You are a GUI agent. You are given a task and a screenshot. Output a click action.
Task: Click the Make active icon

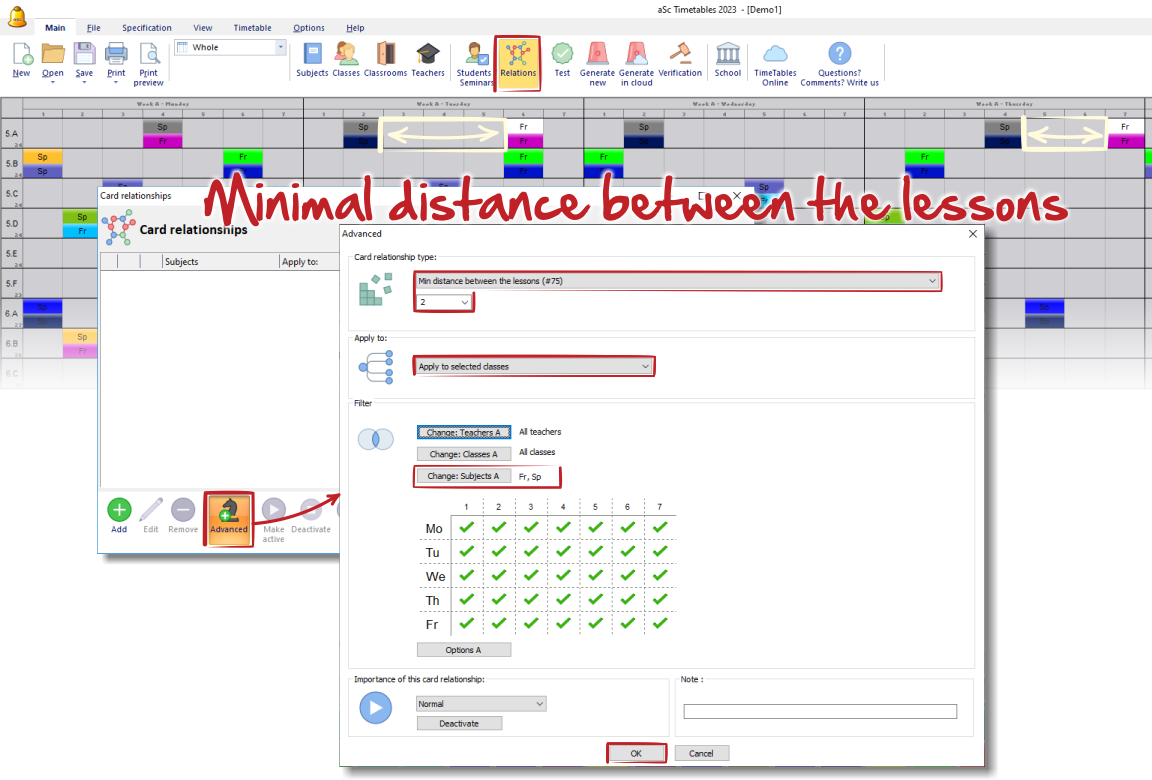point(273,510)
